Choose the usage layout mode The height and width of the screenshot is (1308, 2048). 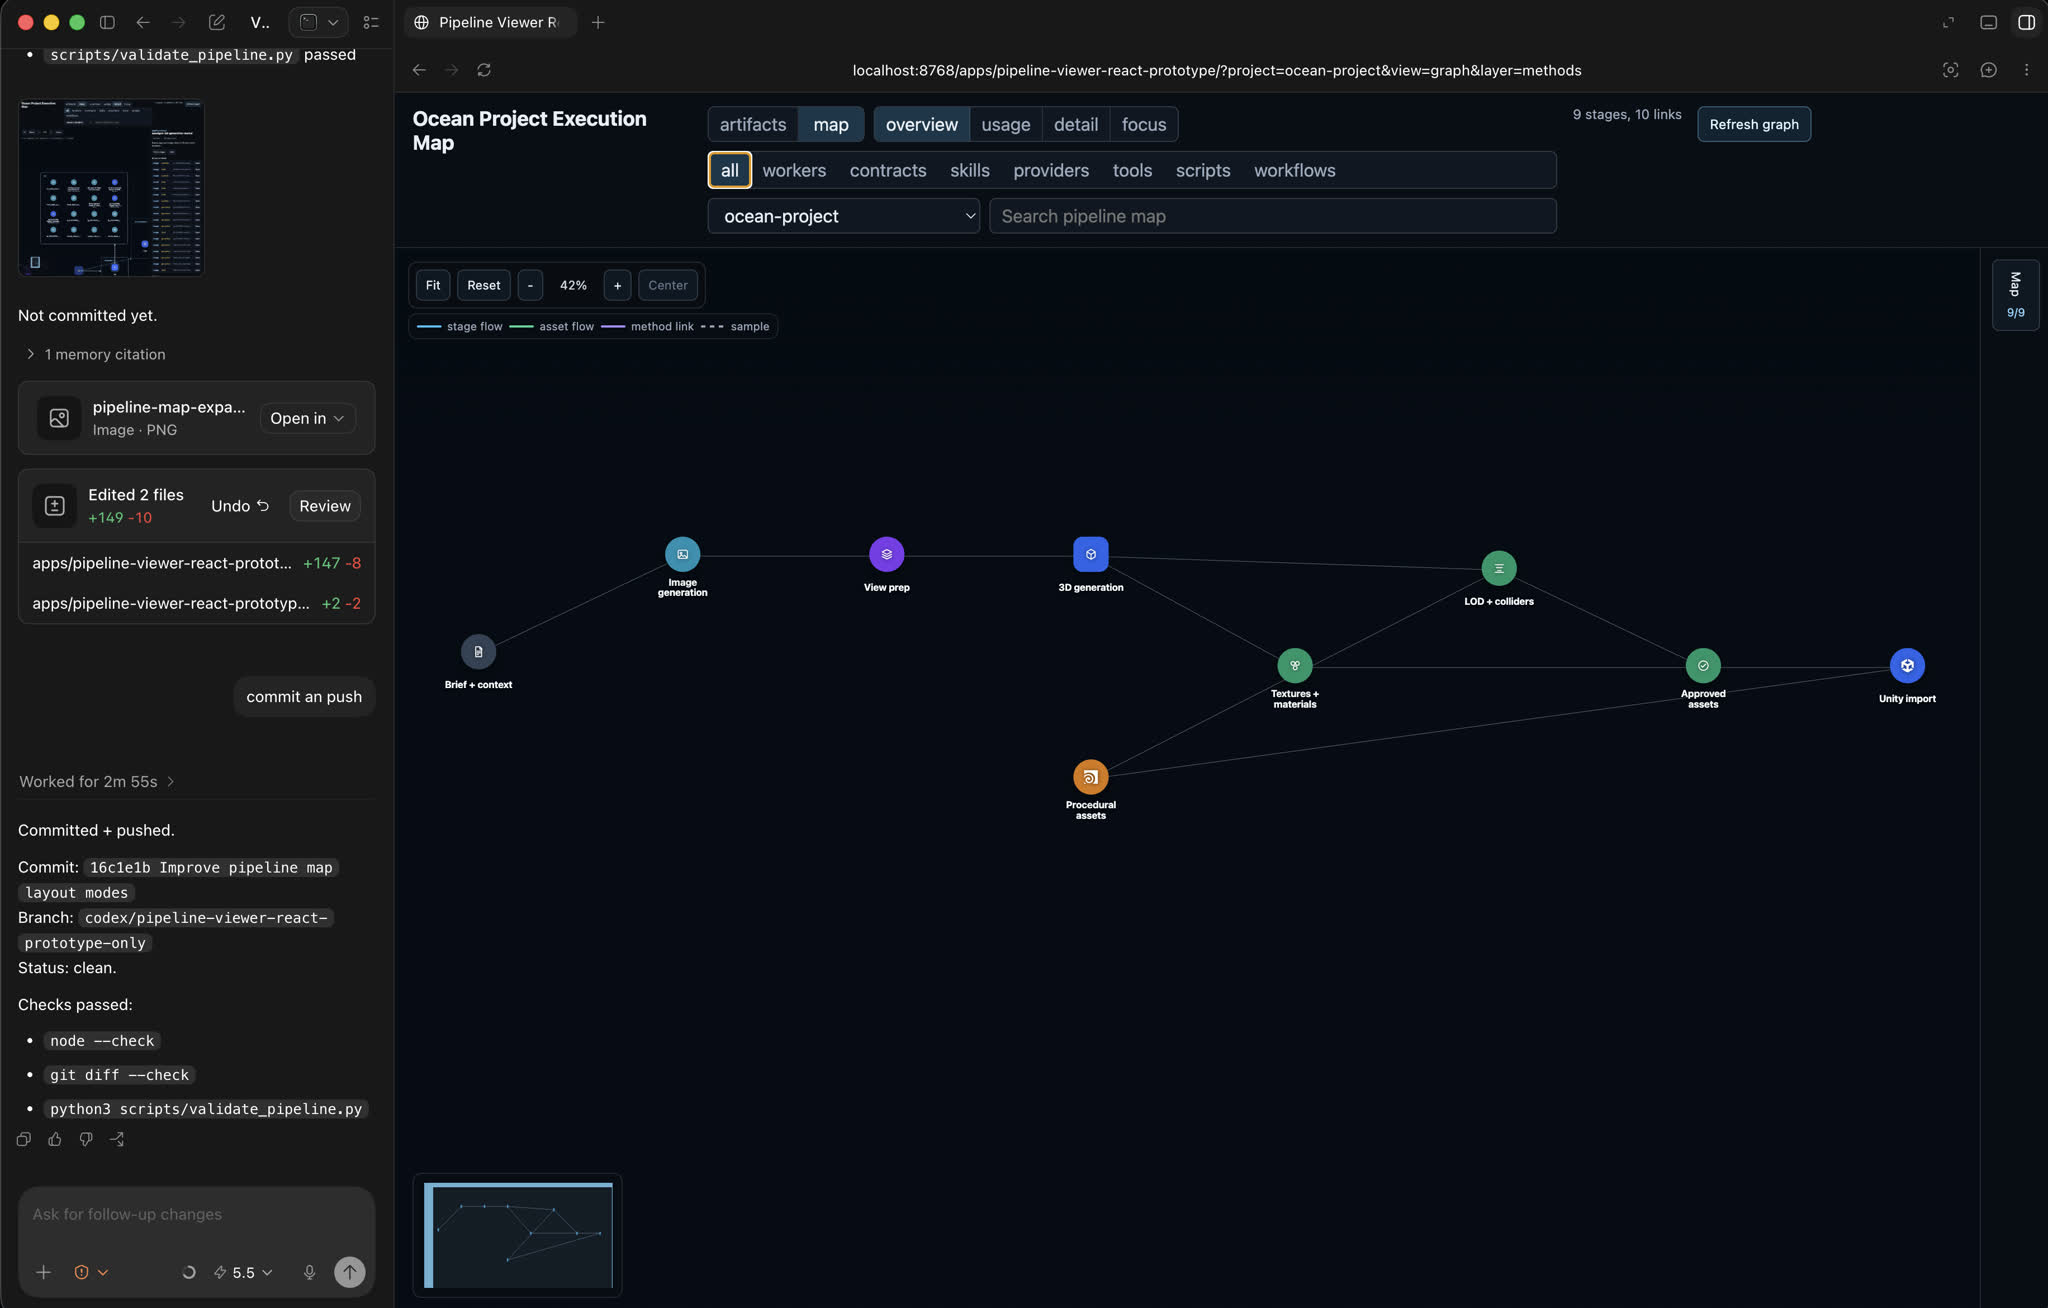(x=1005, y=124)
